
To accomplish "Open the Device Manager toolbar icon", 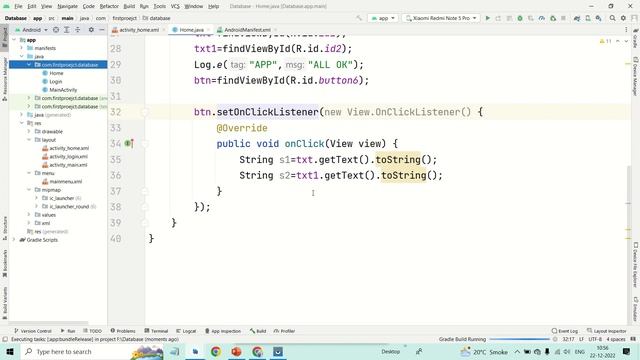I will click(x=588, y=18).
